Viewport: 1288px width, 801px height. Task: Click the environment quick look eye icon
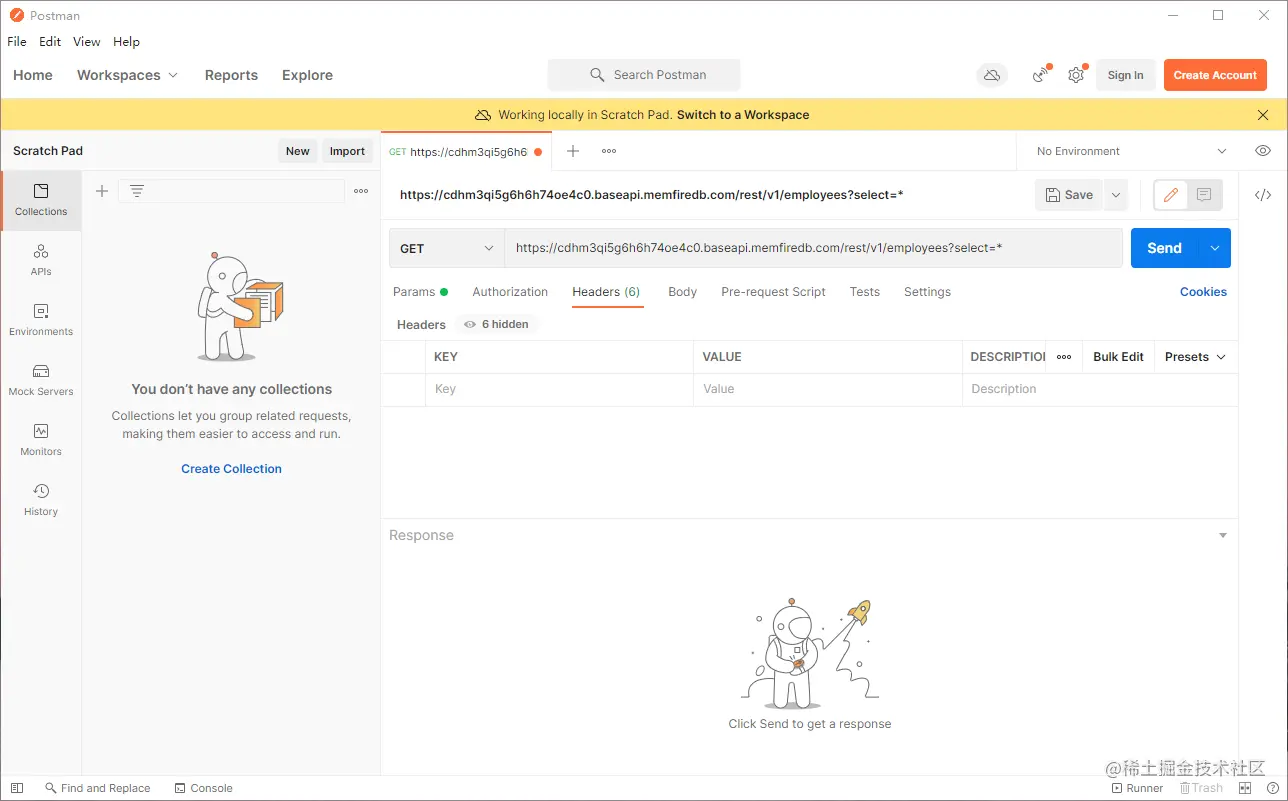pos(1263,151)
